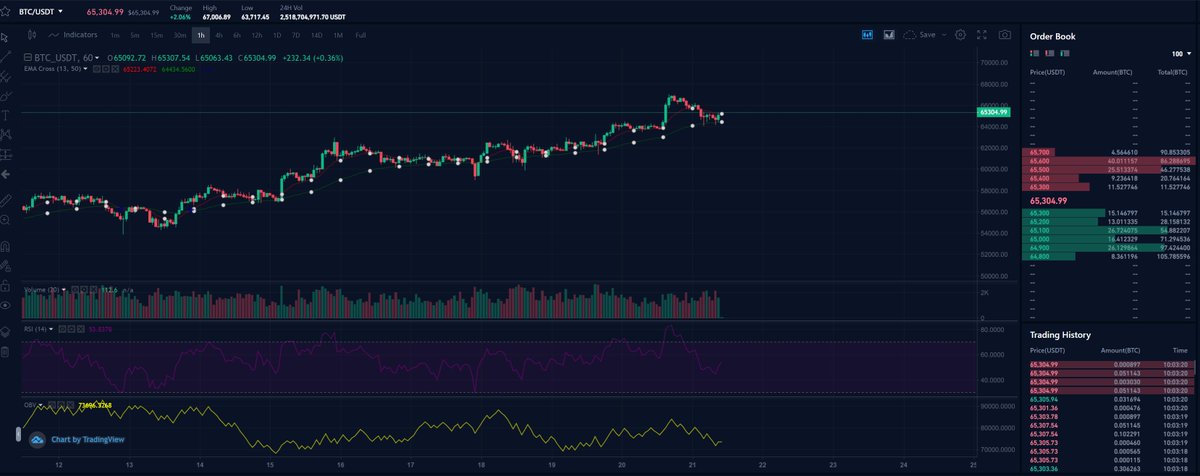Expand RSI (14) indicator menu
This screenshot has height=476, width=1200.
51,329
